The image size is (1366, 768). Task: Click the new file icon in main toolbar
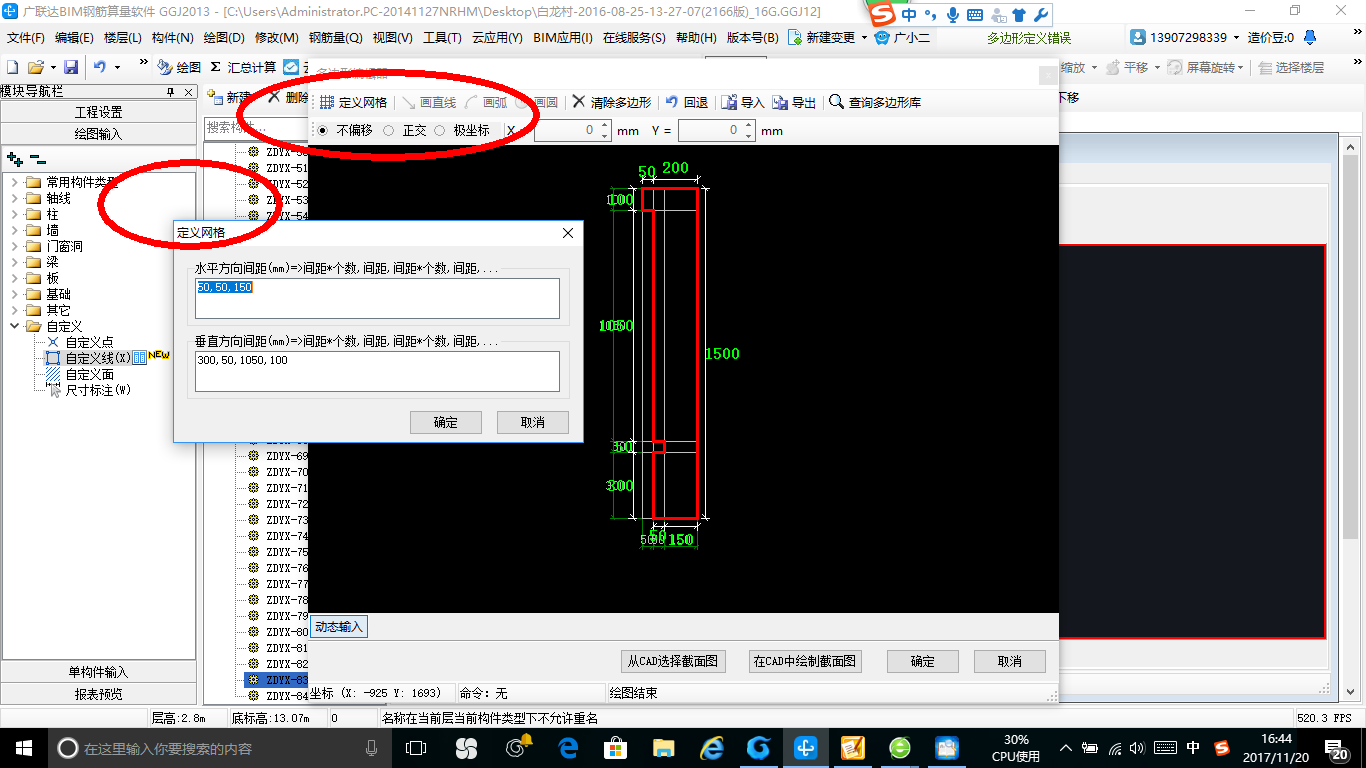(13, 67)
